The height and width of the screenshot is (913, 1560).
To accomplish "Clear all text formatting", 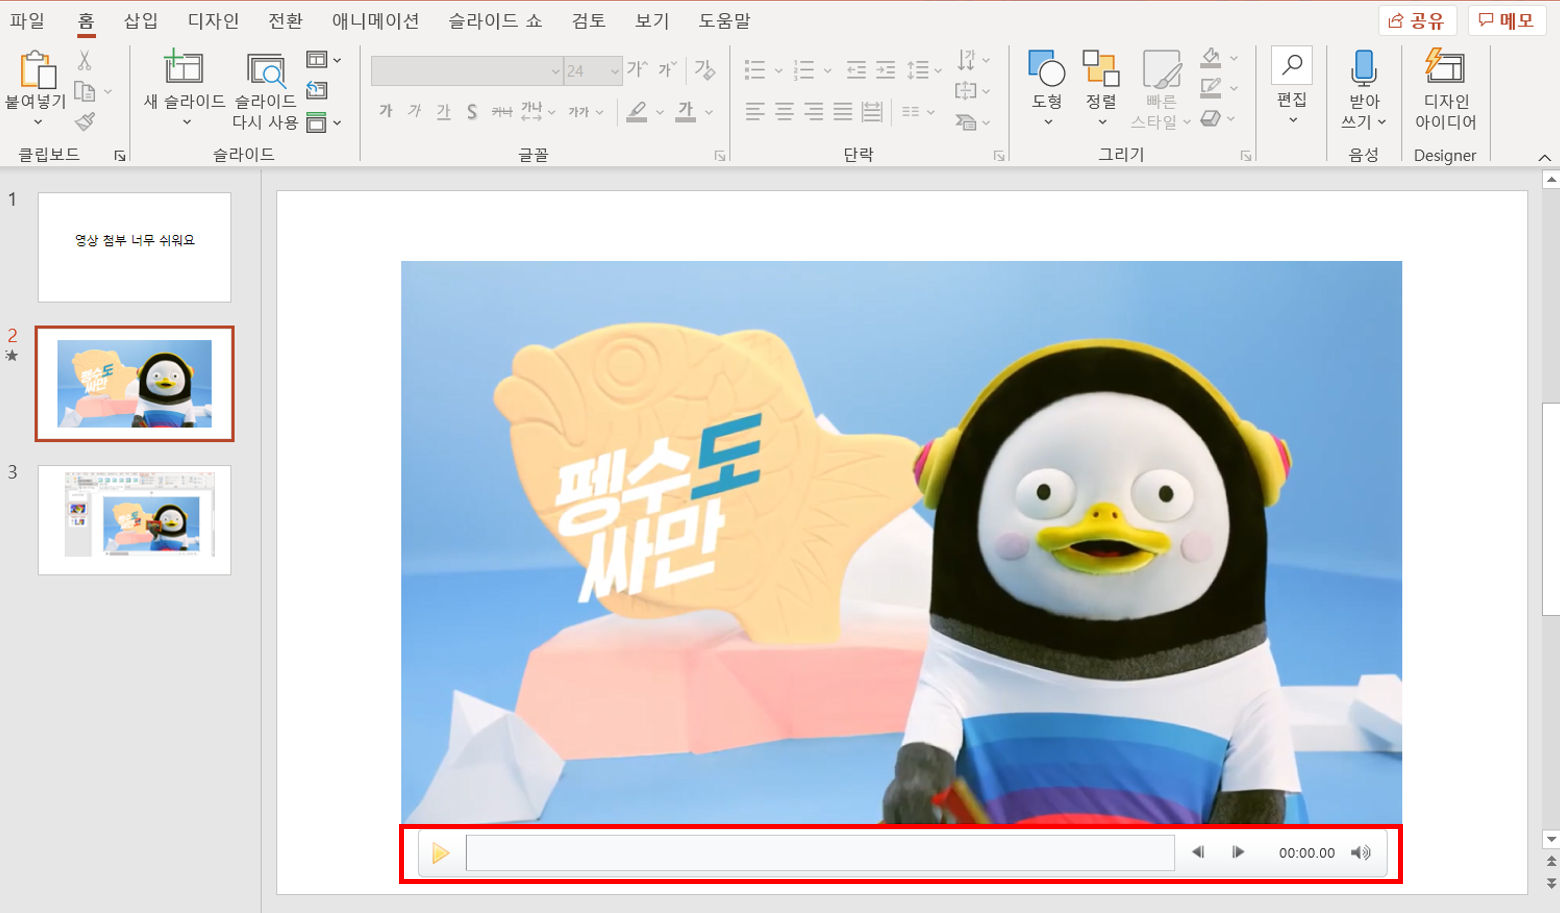I will [705, 70].
